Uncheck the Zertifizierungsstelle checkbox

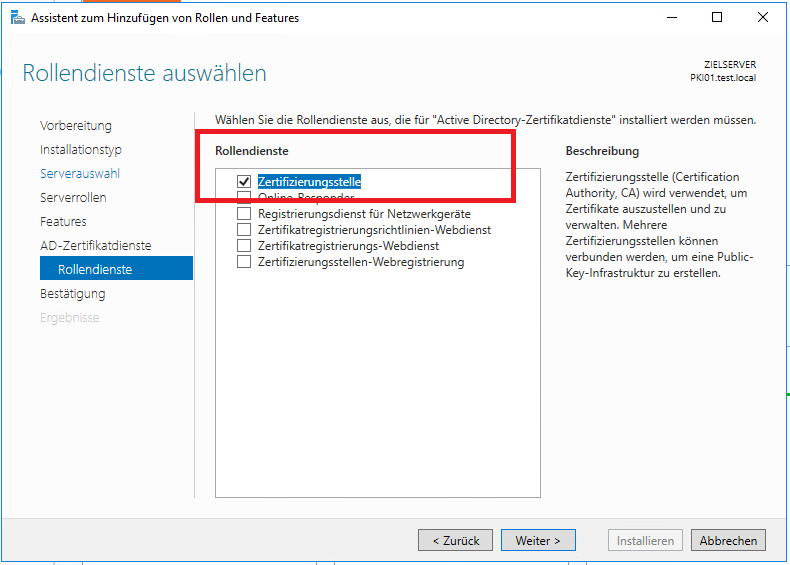[x=243, y=182]
